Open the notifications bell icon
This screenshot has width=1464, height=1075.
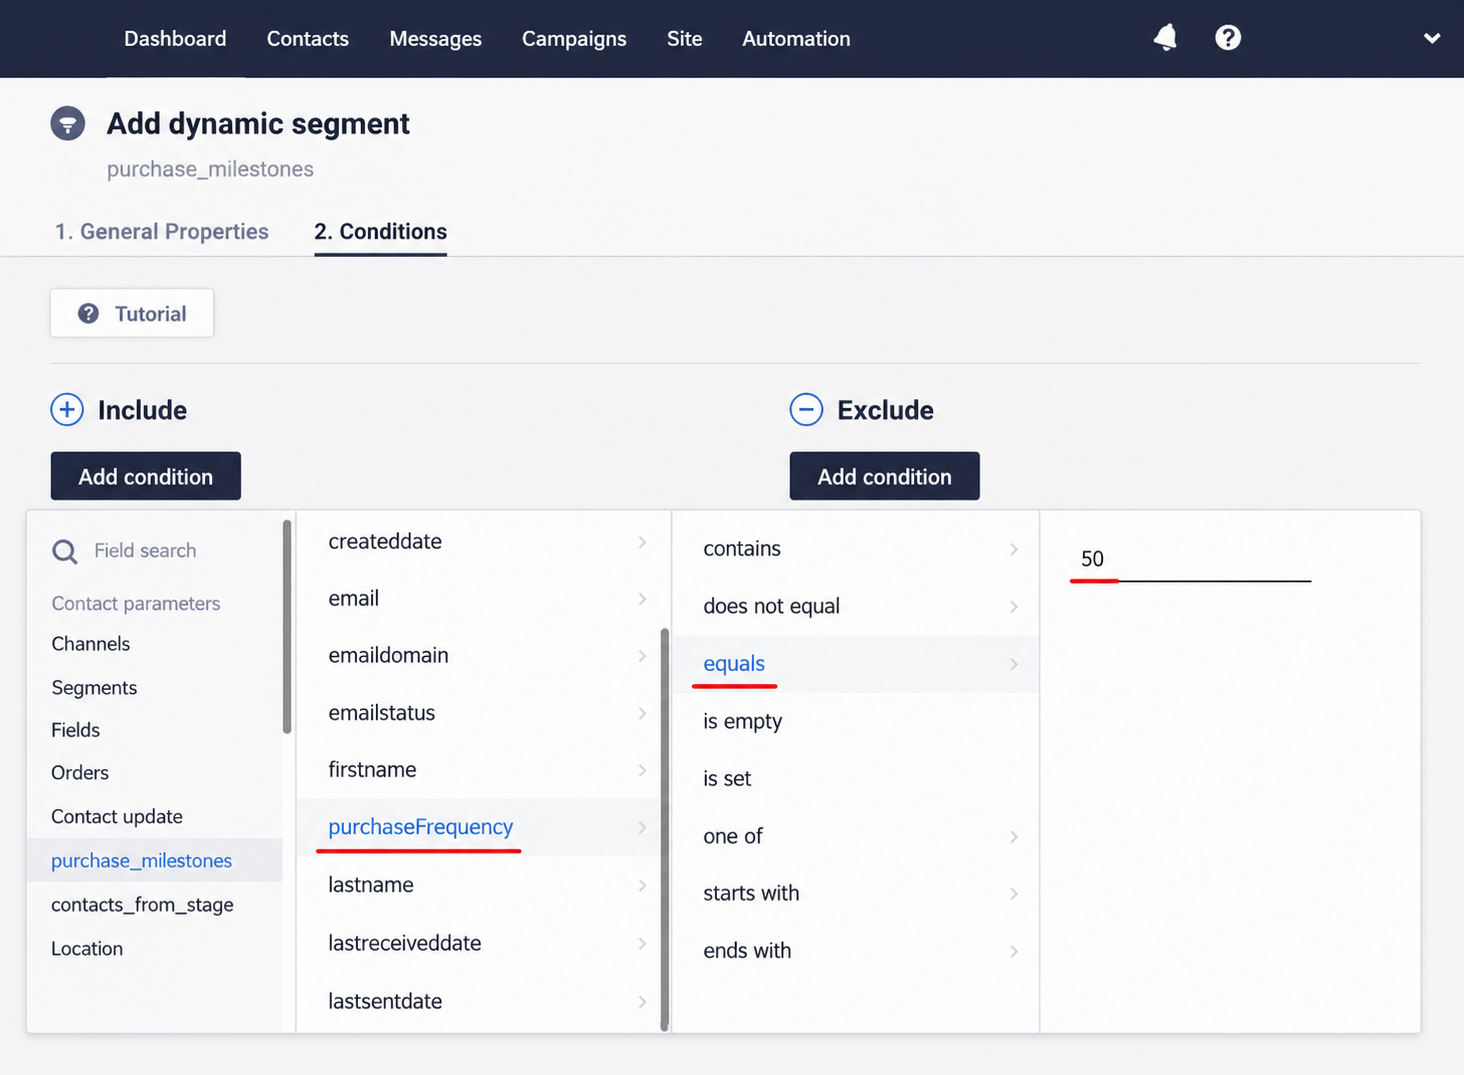(x=1165, y=38)
